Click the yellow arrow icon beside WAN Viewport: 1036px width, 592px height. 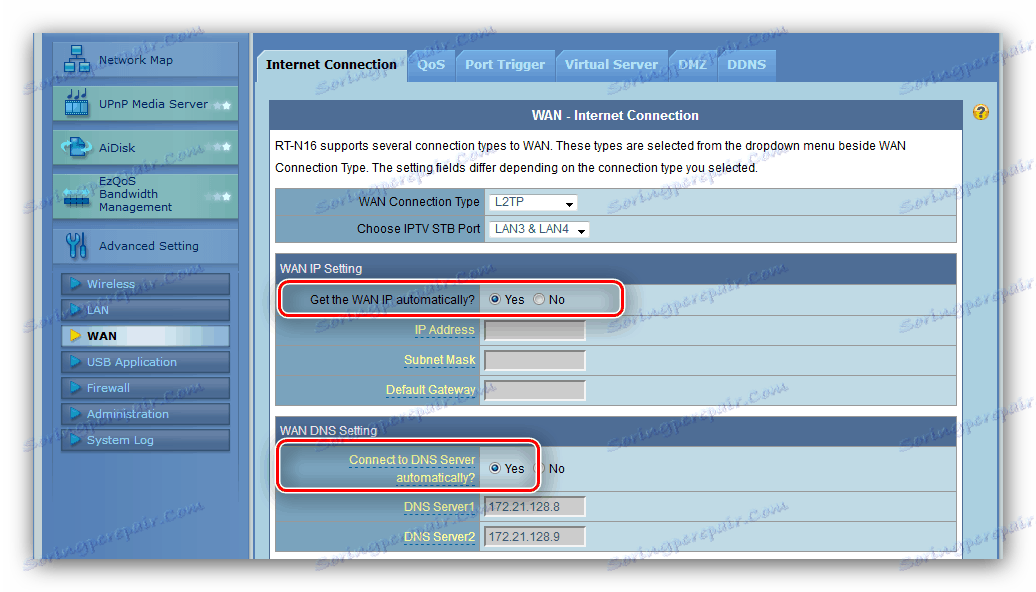(x=75, y=336)
